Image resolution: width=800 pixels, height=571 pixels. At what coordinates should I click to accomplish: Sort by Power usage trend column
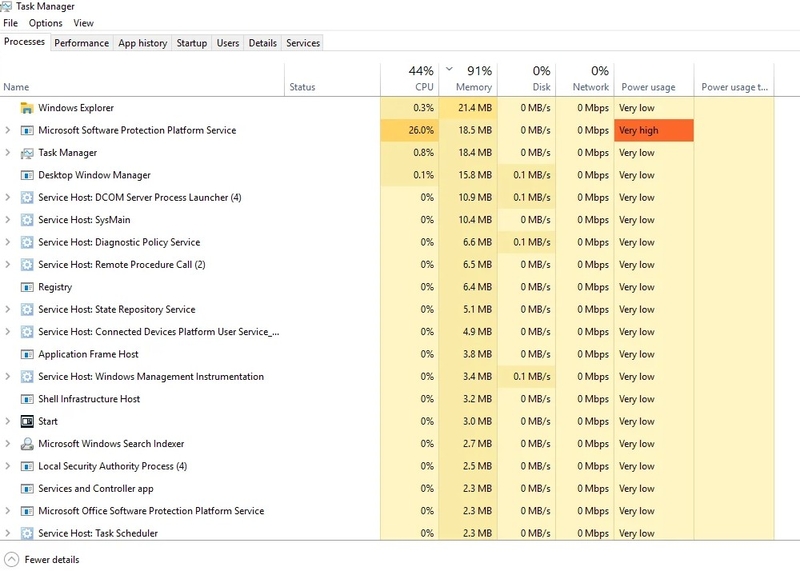click(x=734, y=80)
